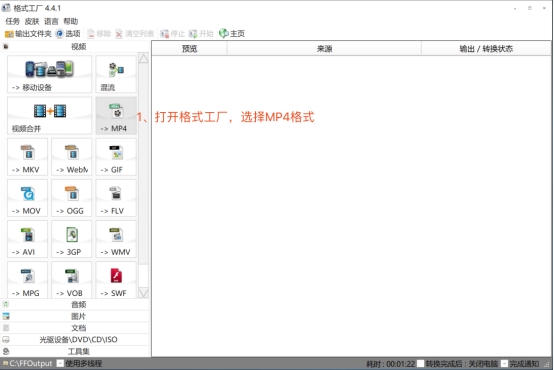Choose the -> AVI format

[x=28, y=239]
